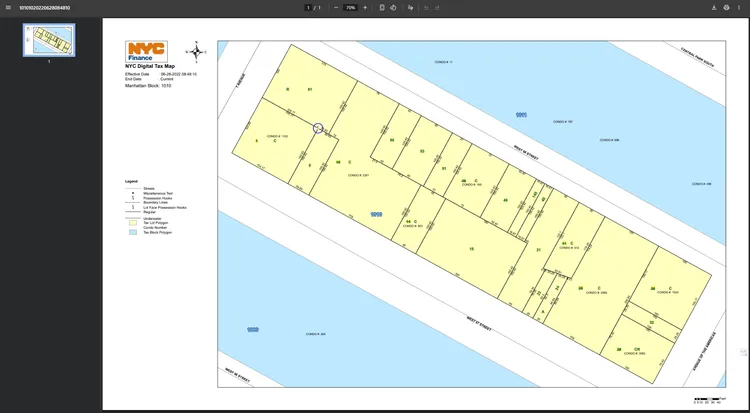Image resolution: width=750 pixels, height=413 pixels.
Task: Select the page 1 thumbnail
Action: (x=50, y=39)
